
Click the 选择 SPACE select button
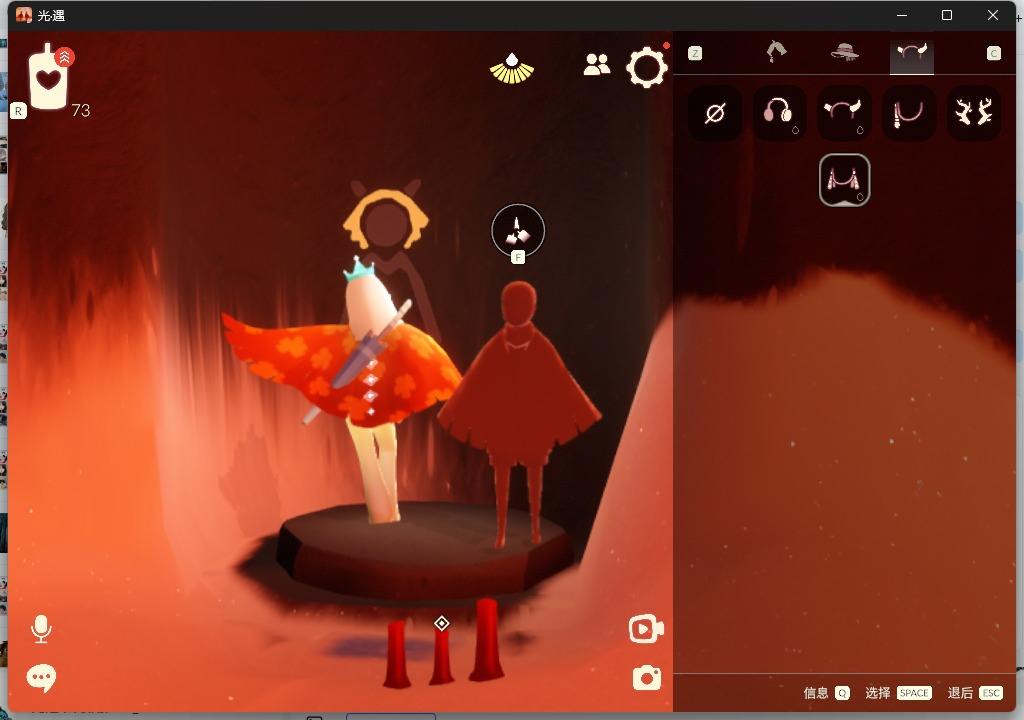[x=898, y=693]
